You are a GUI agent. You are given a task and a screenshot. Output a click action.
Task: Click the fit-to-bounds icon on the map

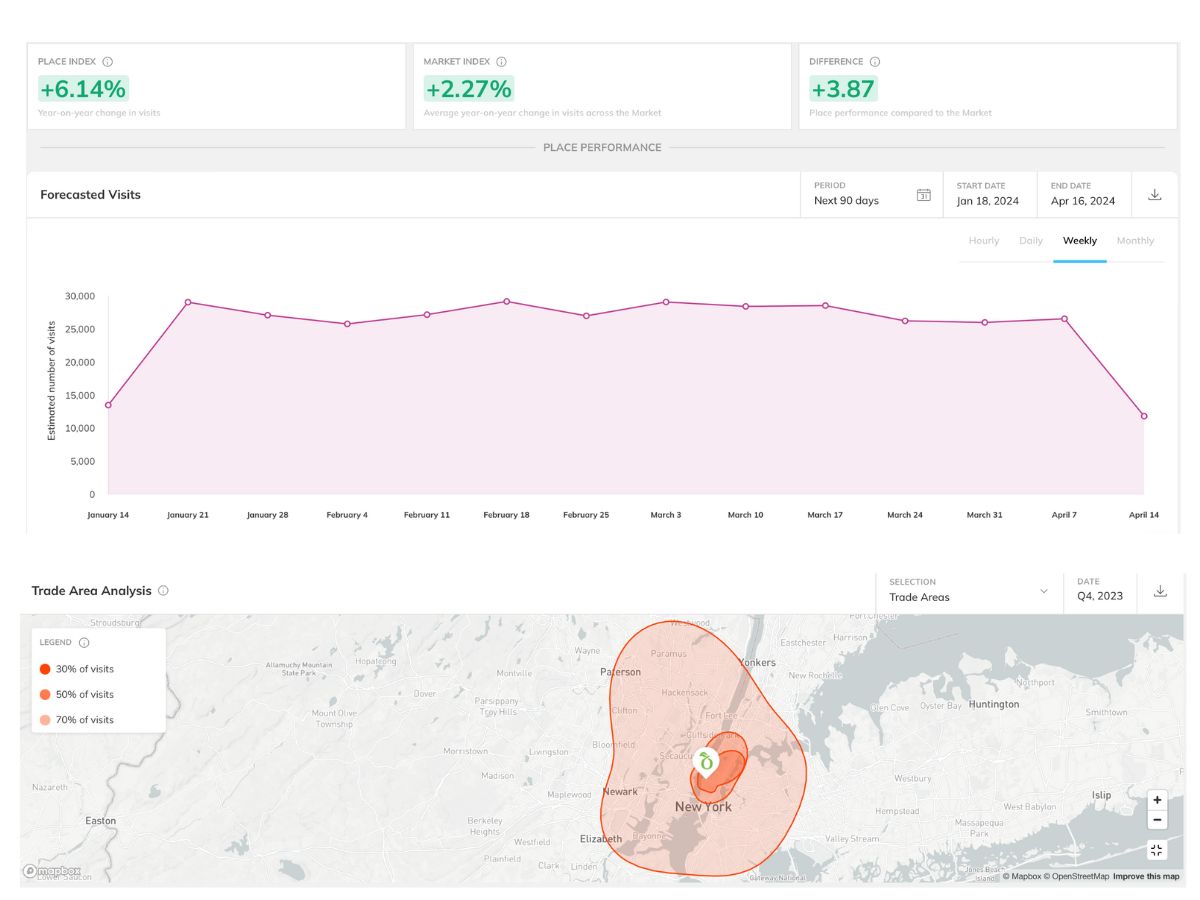click(1156, 849)
